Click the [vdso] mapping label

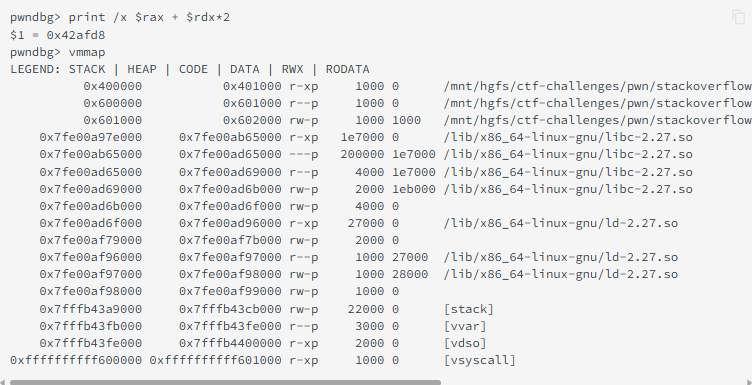[465, 343]
